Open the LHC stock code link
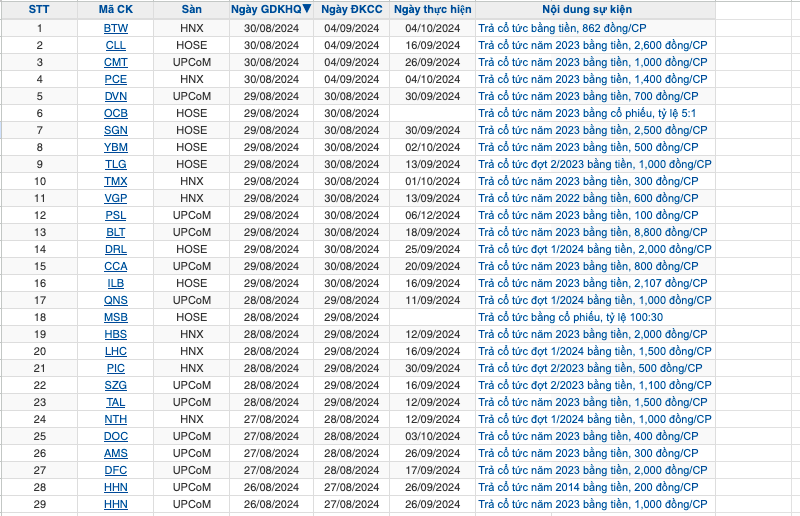The width and height of the screenshot is (800, 516). pos(116,351)
